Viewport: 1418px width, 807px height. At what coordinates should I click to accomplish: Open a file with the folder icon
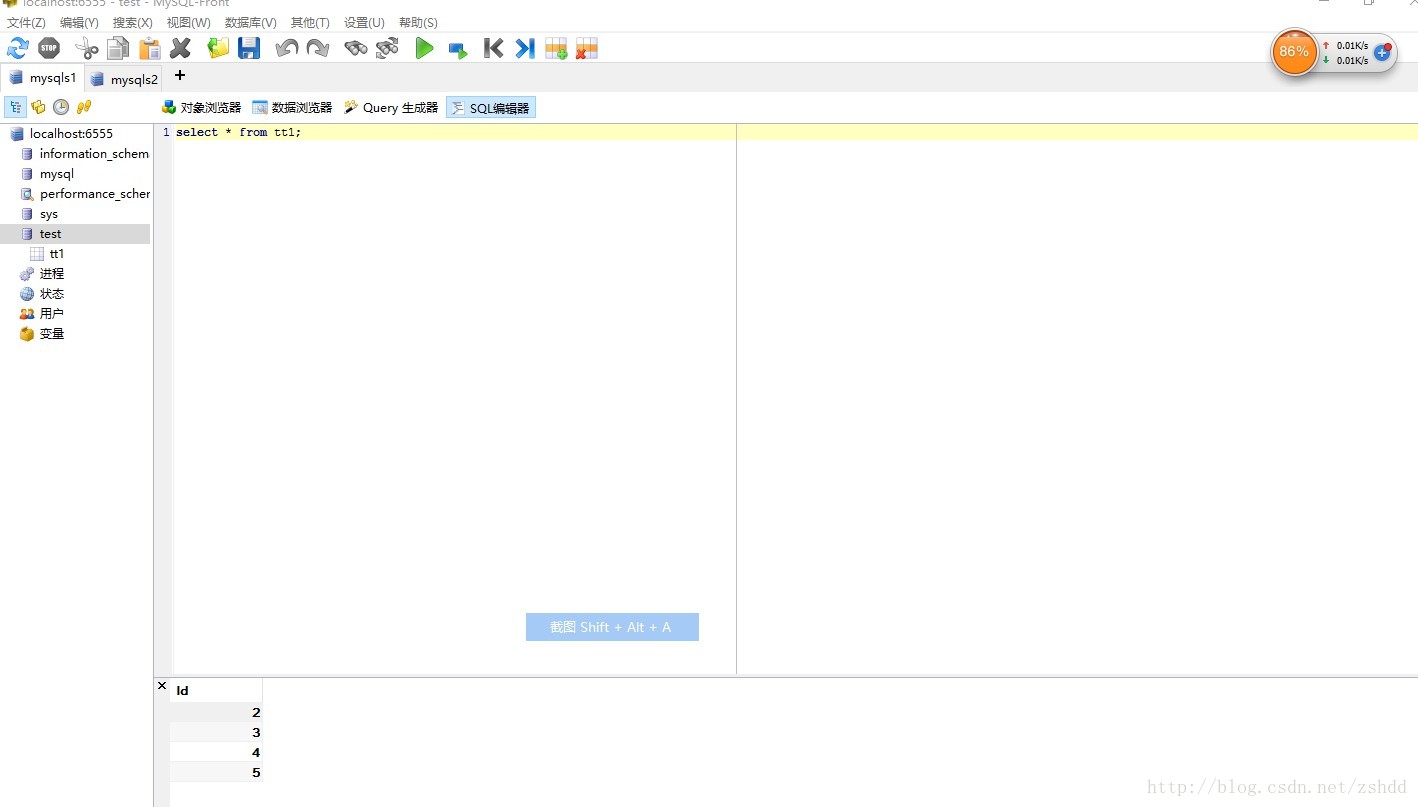pos(218,48)
